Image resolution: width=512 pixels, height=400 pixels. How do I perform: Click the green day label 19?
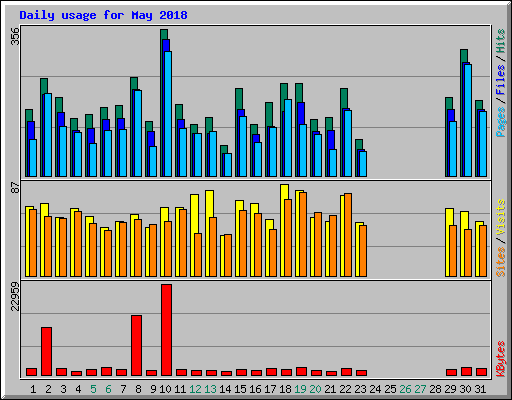[x=300, y=389]
